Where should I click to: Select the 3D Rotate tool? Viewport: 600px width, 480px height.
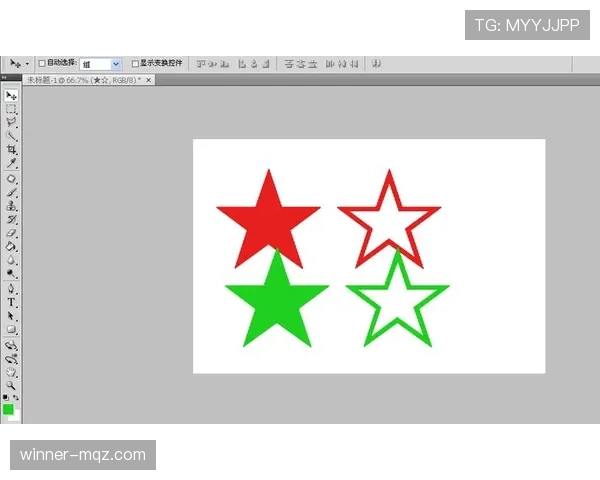coord(11,345)
